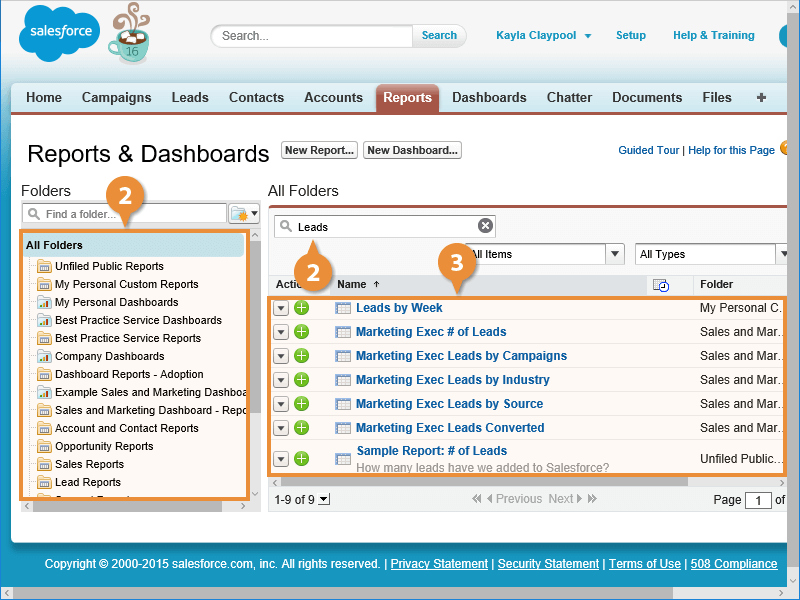
Task: Select All Folders in folder tree
Action: (x=134, y=245)
